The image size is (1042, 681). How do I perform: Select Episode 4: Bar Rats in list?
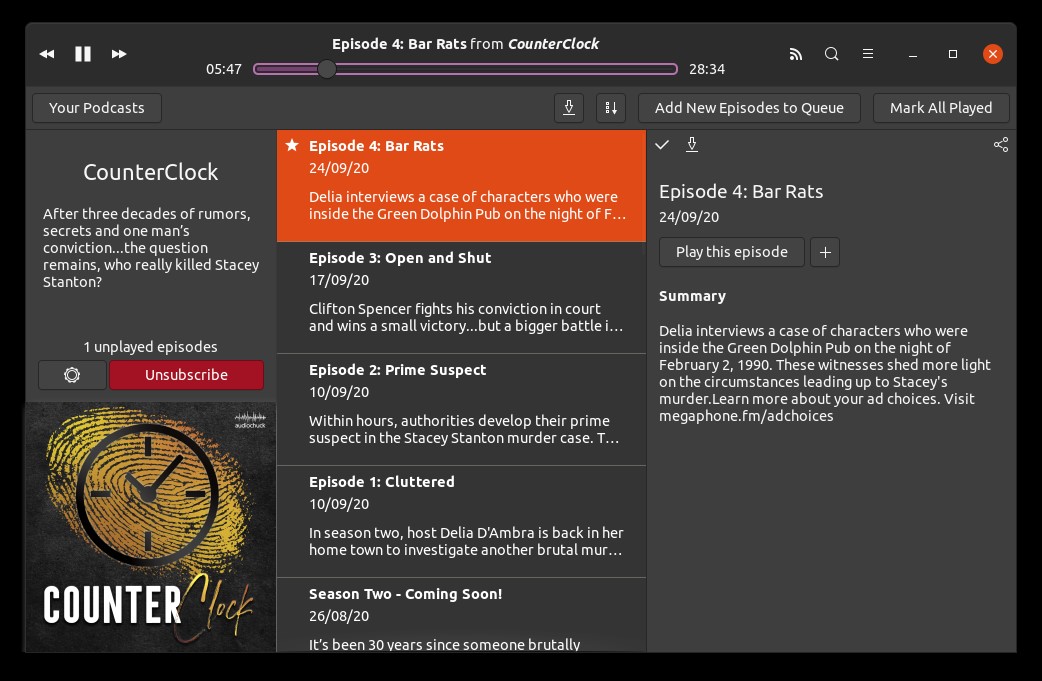[x=461, y=186]
